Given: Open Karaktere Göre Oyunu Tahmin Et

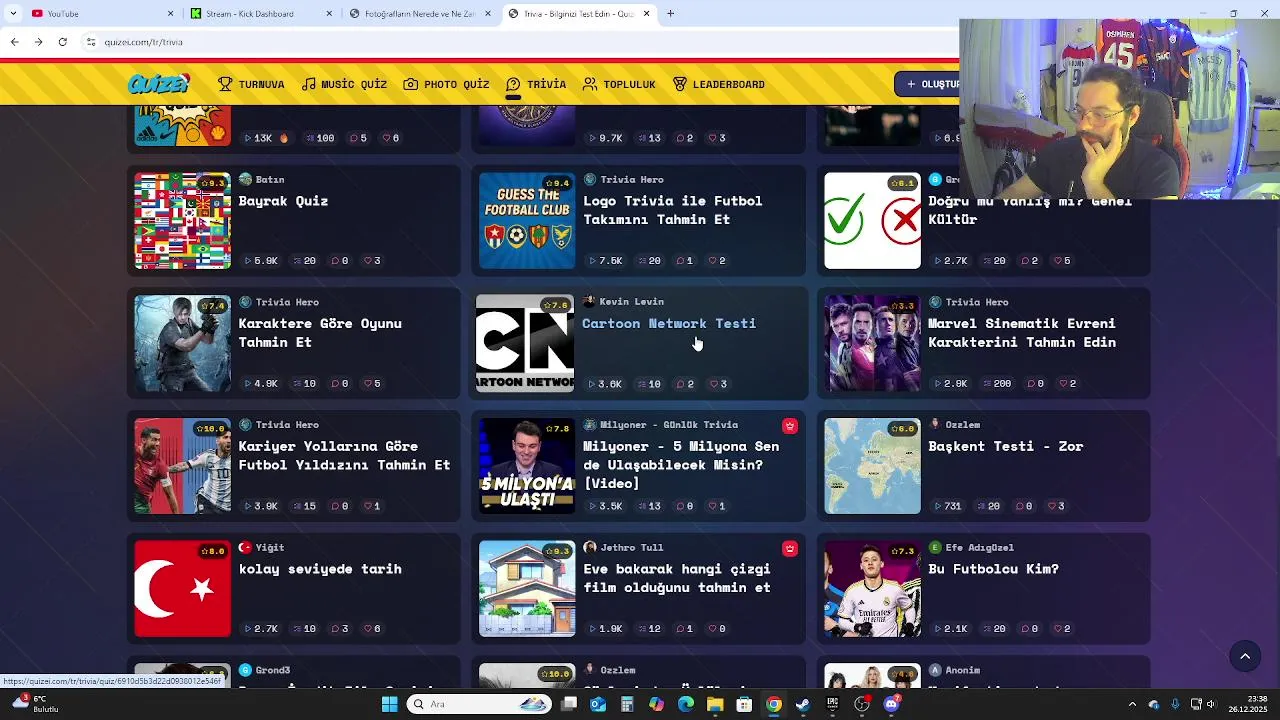Looking at the screenshot, I should click(x=320, y=333).
